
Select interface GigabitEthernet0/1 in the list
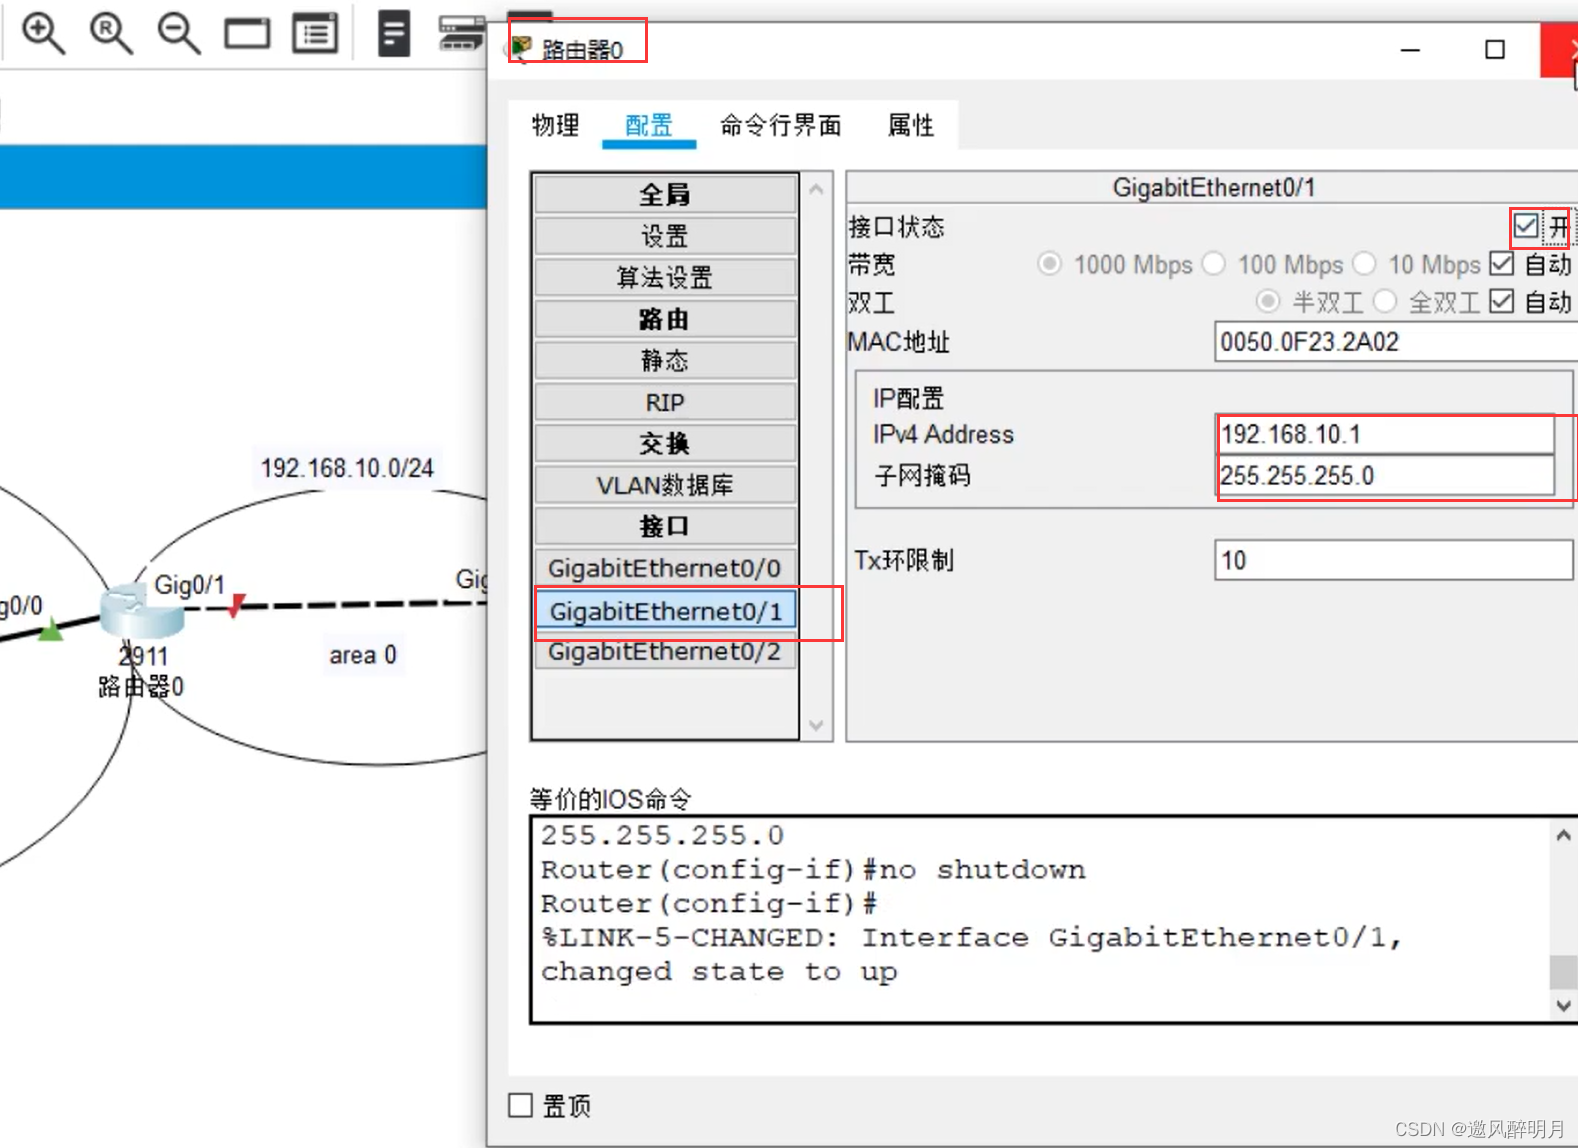click(x=665, y=611)
